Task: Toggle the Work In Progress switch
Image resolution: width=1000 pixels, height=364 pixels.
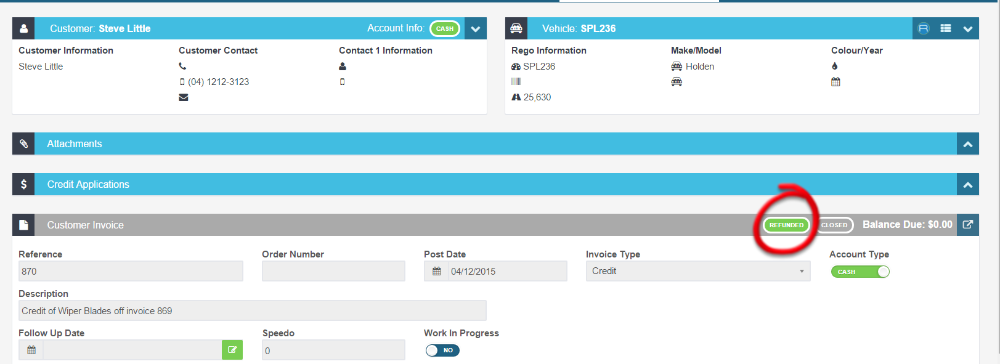Action: [x=442, y=351]
